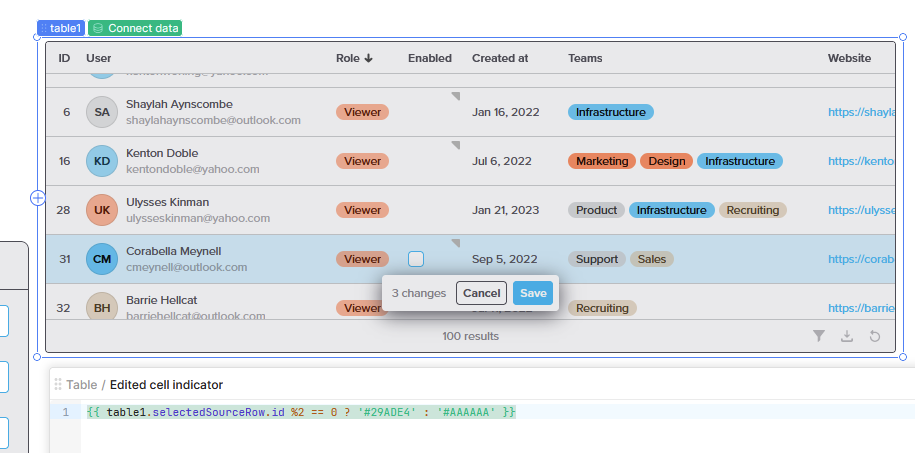Click the SA avatar for Shaylah Aynscombe

[x=102, y=112]
